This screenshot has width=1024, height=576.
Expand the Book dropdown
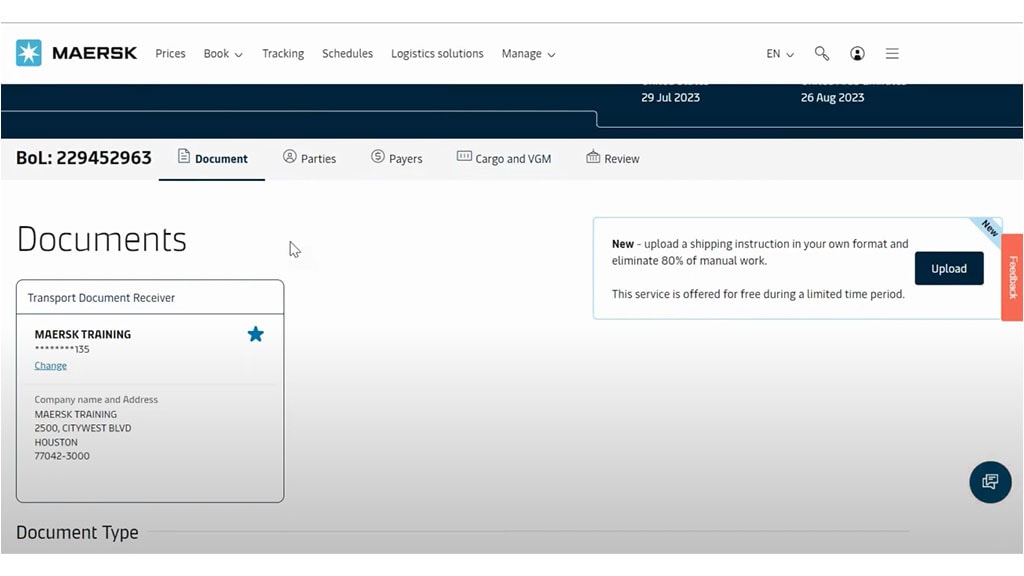(222, 53)
